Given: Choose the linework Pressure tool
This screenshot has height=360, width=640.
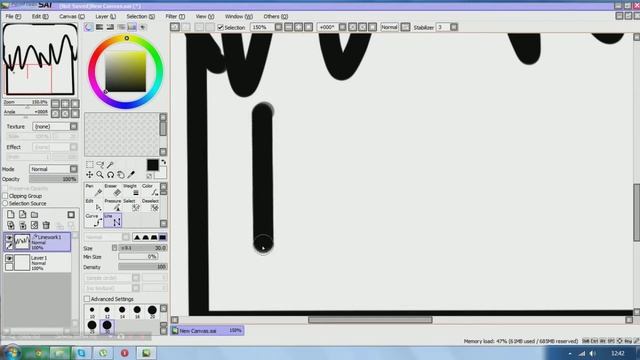Looking at the screenshot, I should (112, 205).
